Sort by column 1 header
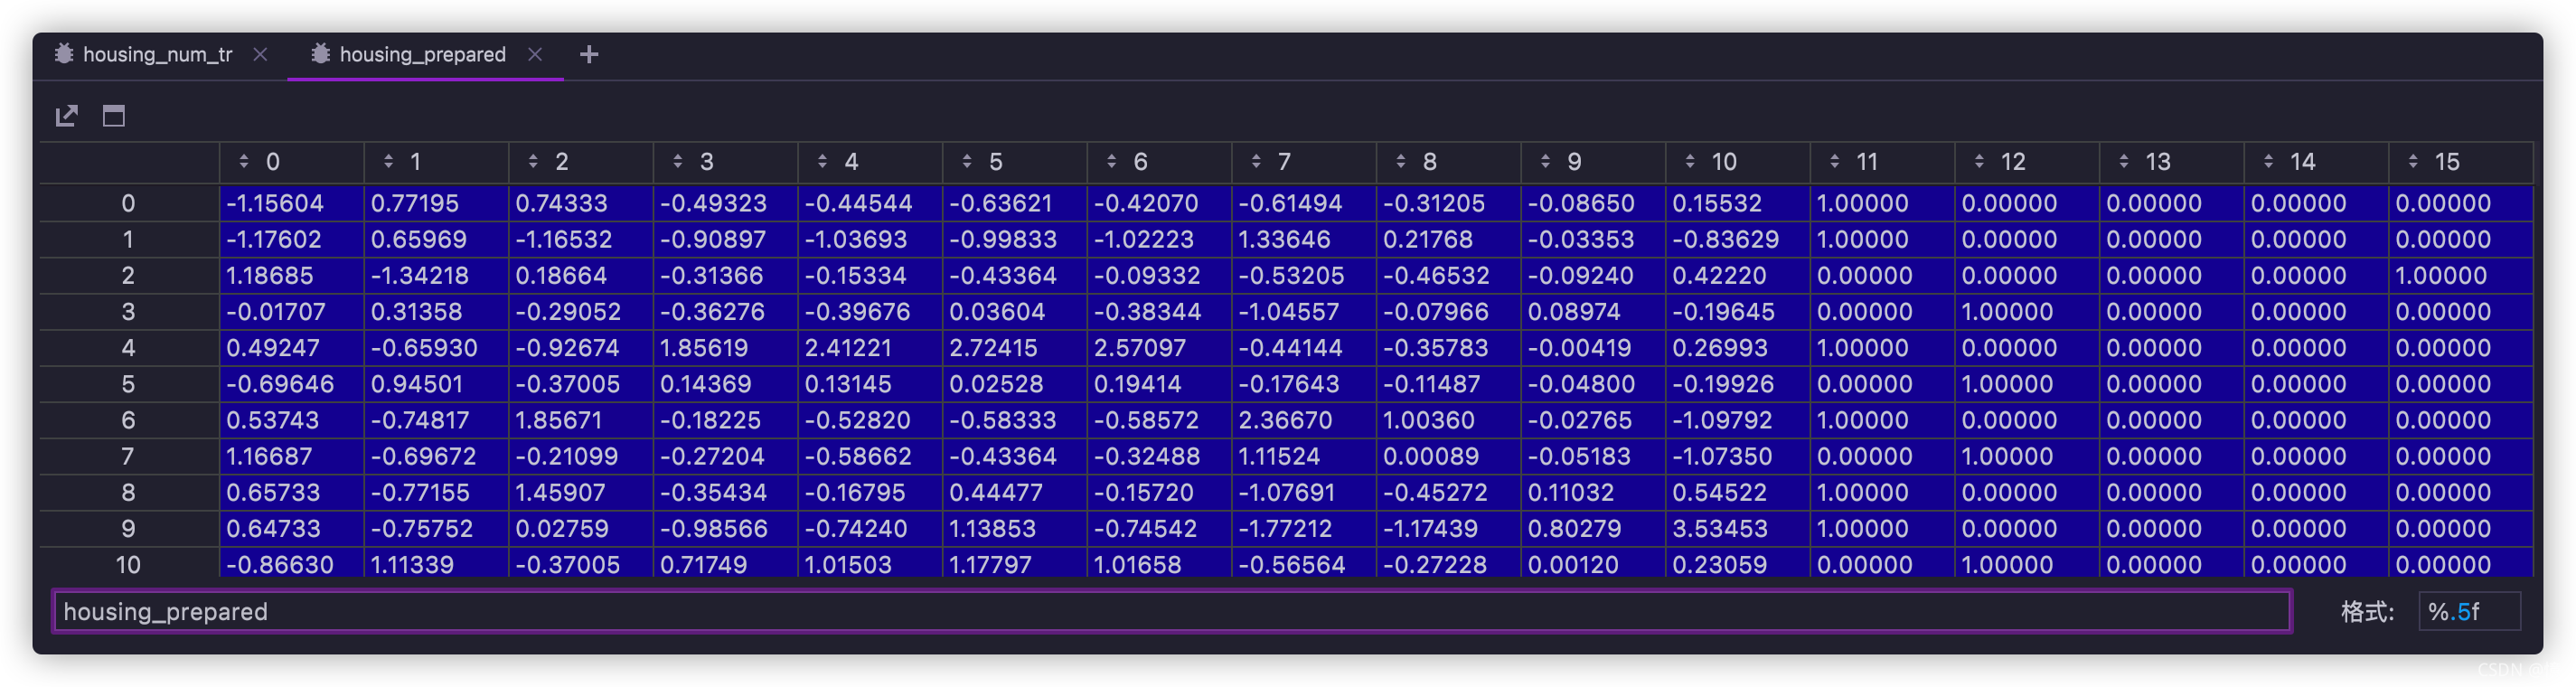 point(437,161)
